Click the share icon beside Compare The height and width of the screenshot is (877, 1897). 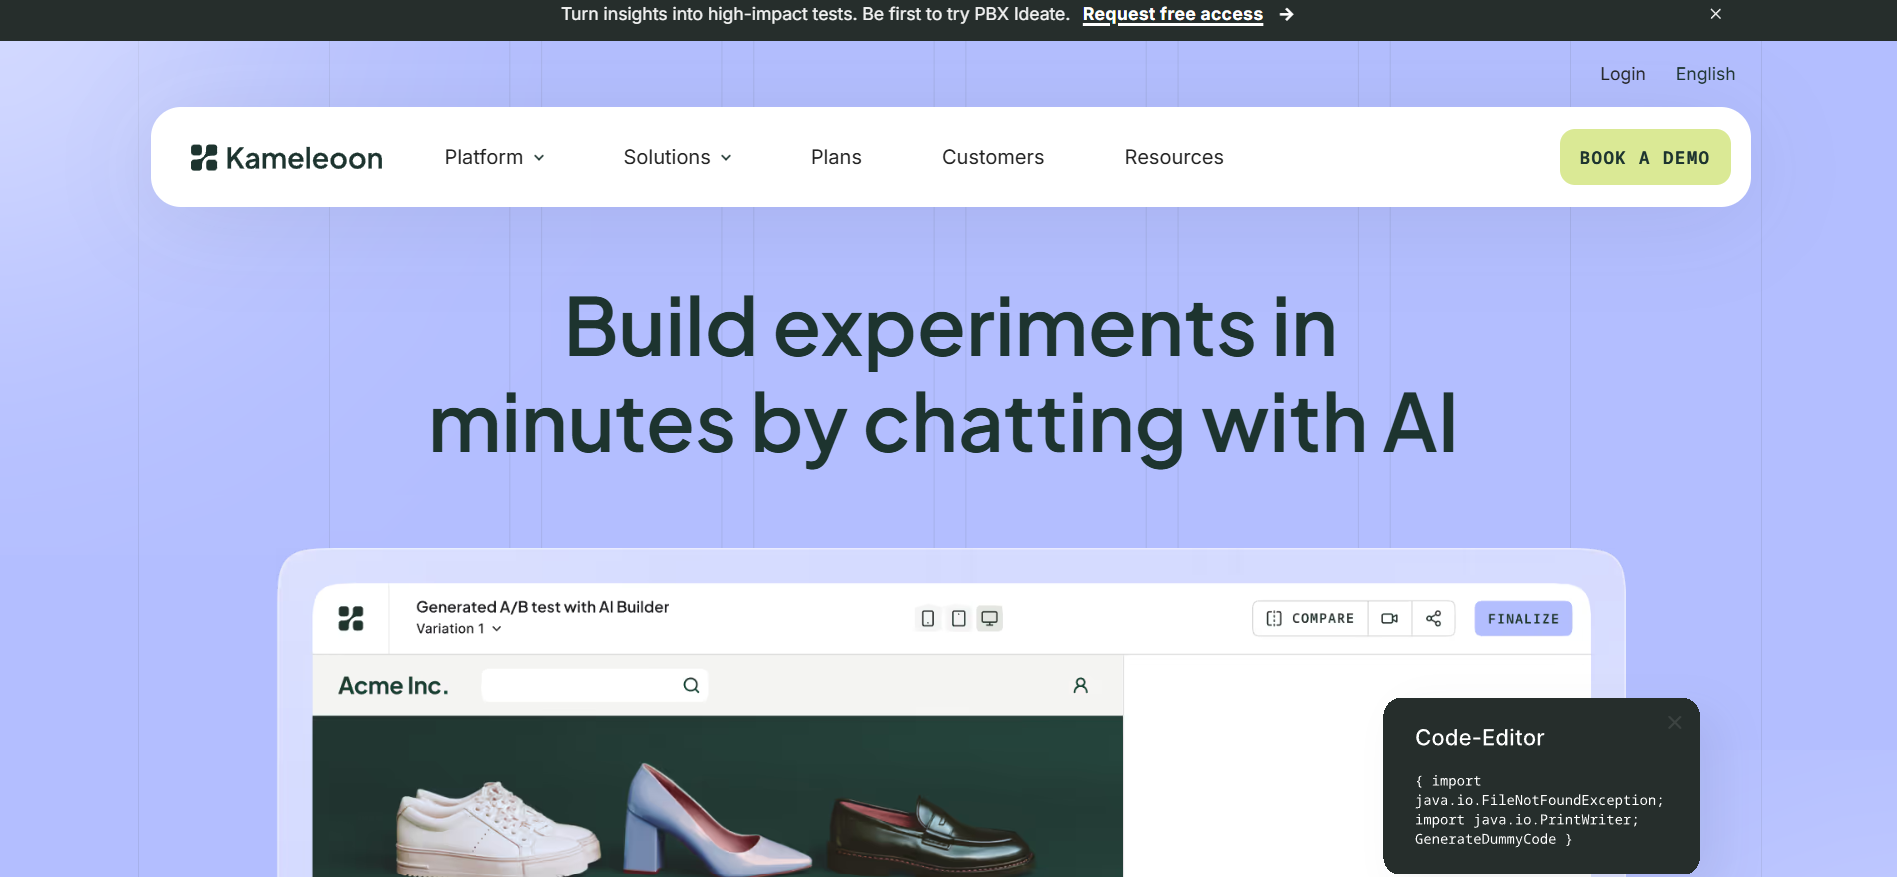coord(1433,619)
